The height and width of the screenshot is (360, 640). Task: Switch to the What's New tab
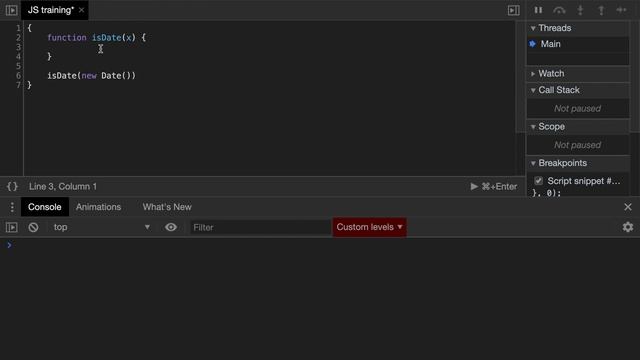167,207
